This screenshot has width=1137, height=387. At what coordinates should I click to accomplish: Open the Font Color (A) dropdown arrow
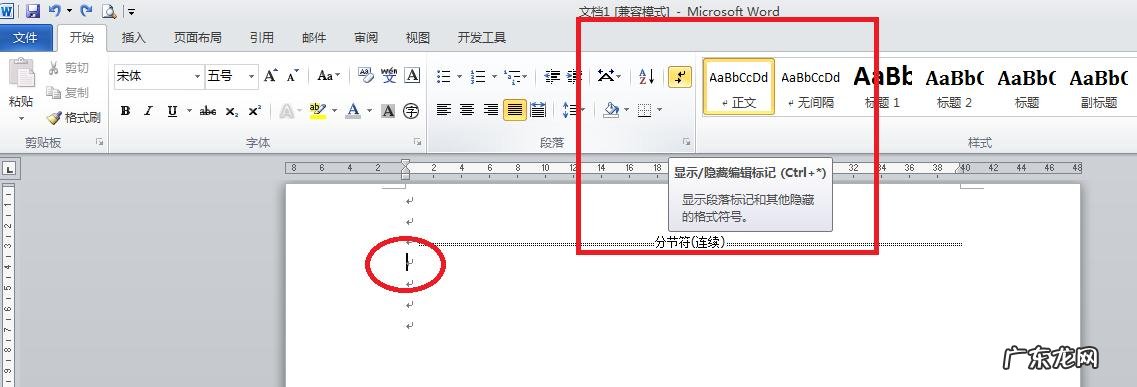(369, 111)
